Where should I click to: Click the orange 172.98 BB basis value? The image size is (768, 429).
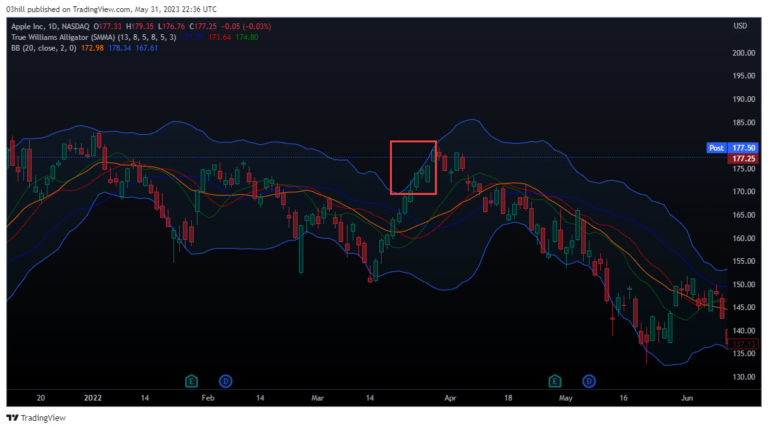[x=92, y=48]
